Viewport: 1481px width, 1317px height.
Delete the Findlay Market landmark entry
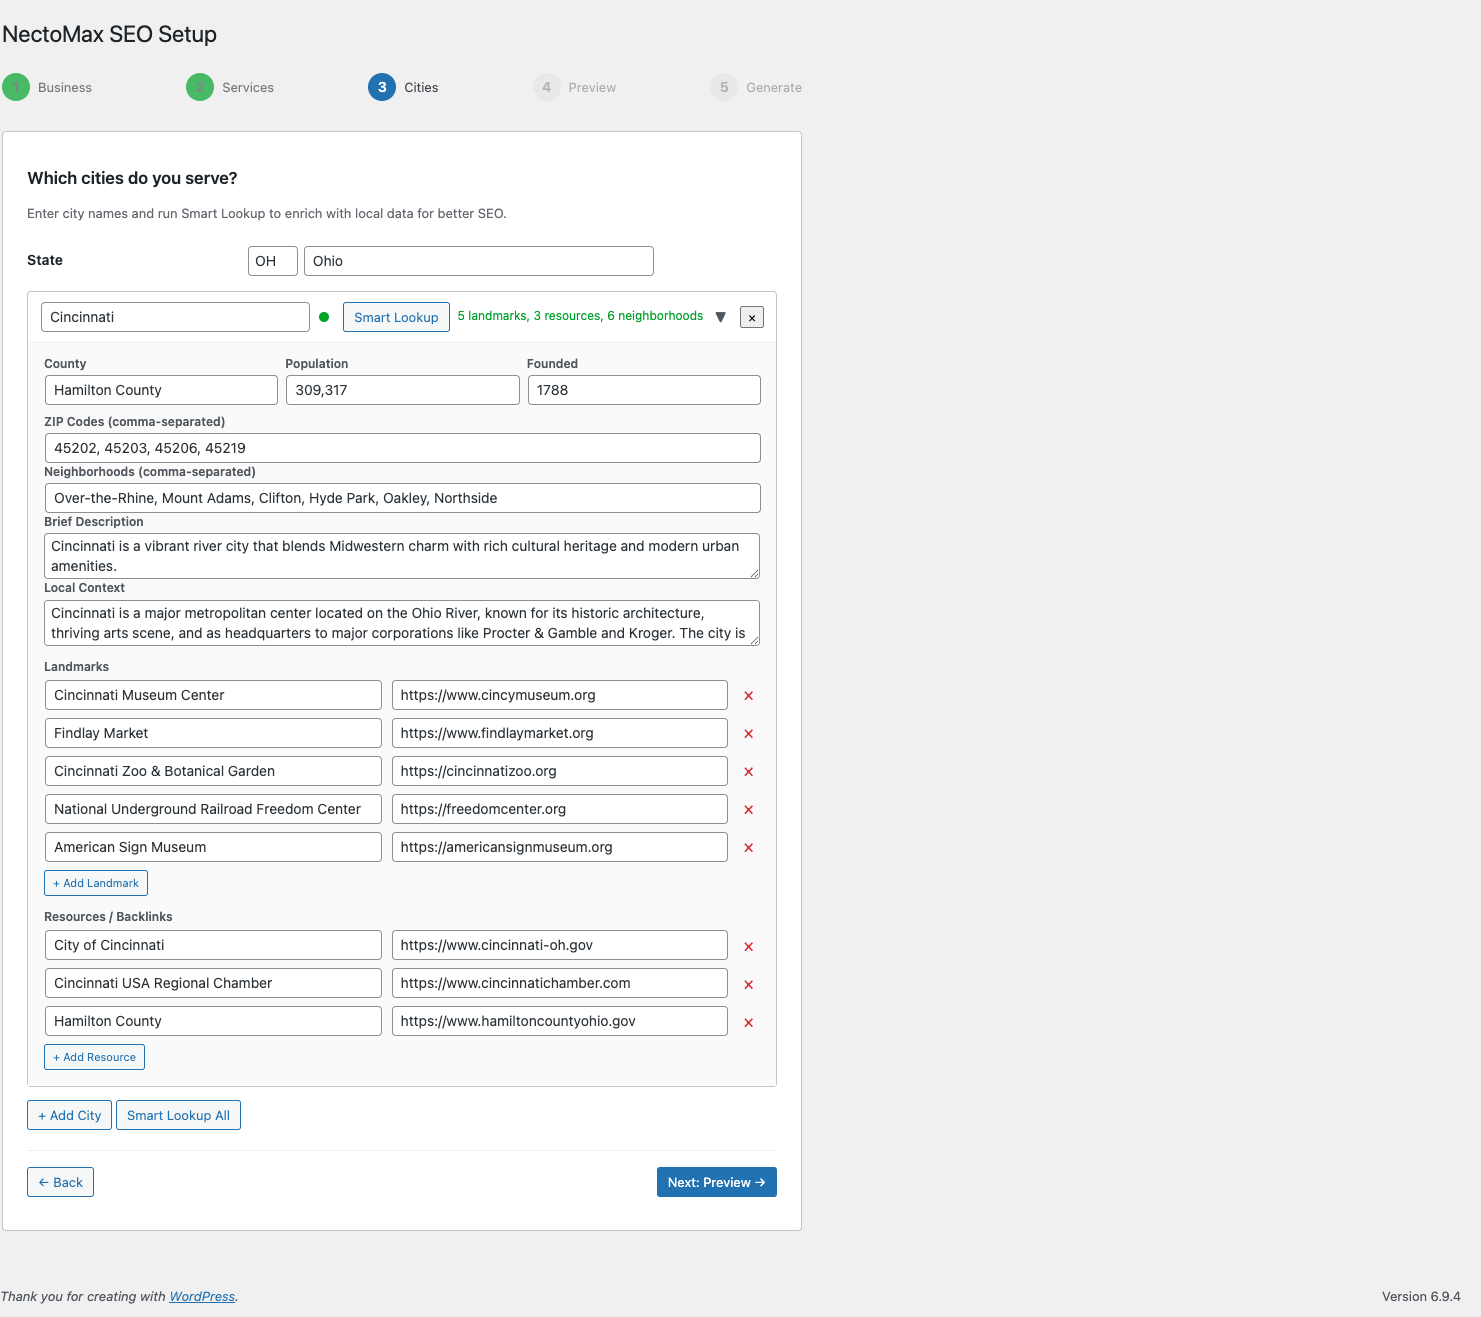pyautogui.click(x=748, y=733)
